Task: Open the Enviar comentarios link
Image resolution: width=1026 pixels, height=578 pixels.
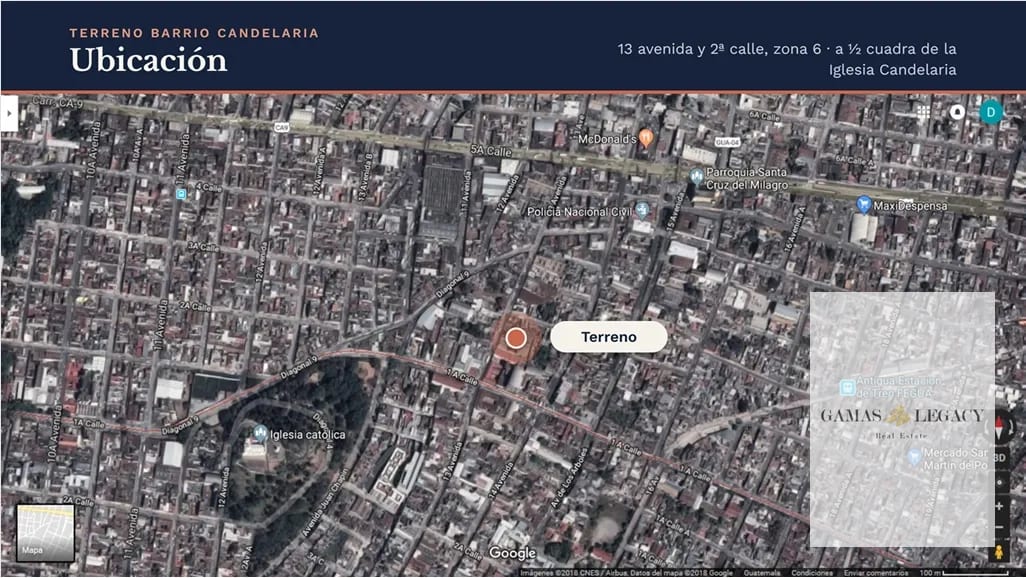Action: coord(876,573)
